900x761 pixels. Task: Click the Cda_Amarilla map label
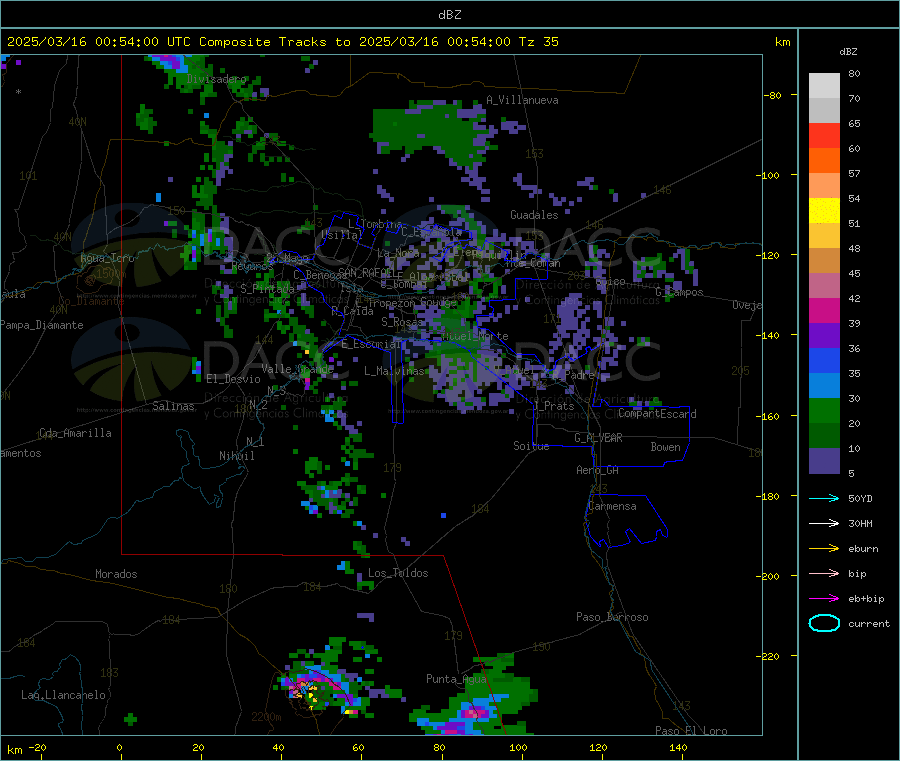tap(75, 433)
